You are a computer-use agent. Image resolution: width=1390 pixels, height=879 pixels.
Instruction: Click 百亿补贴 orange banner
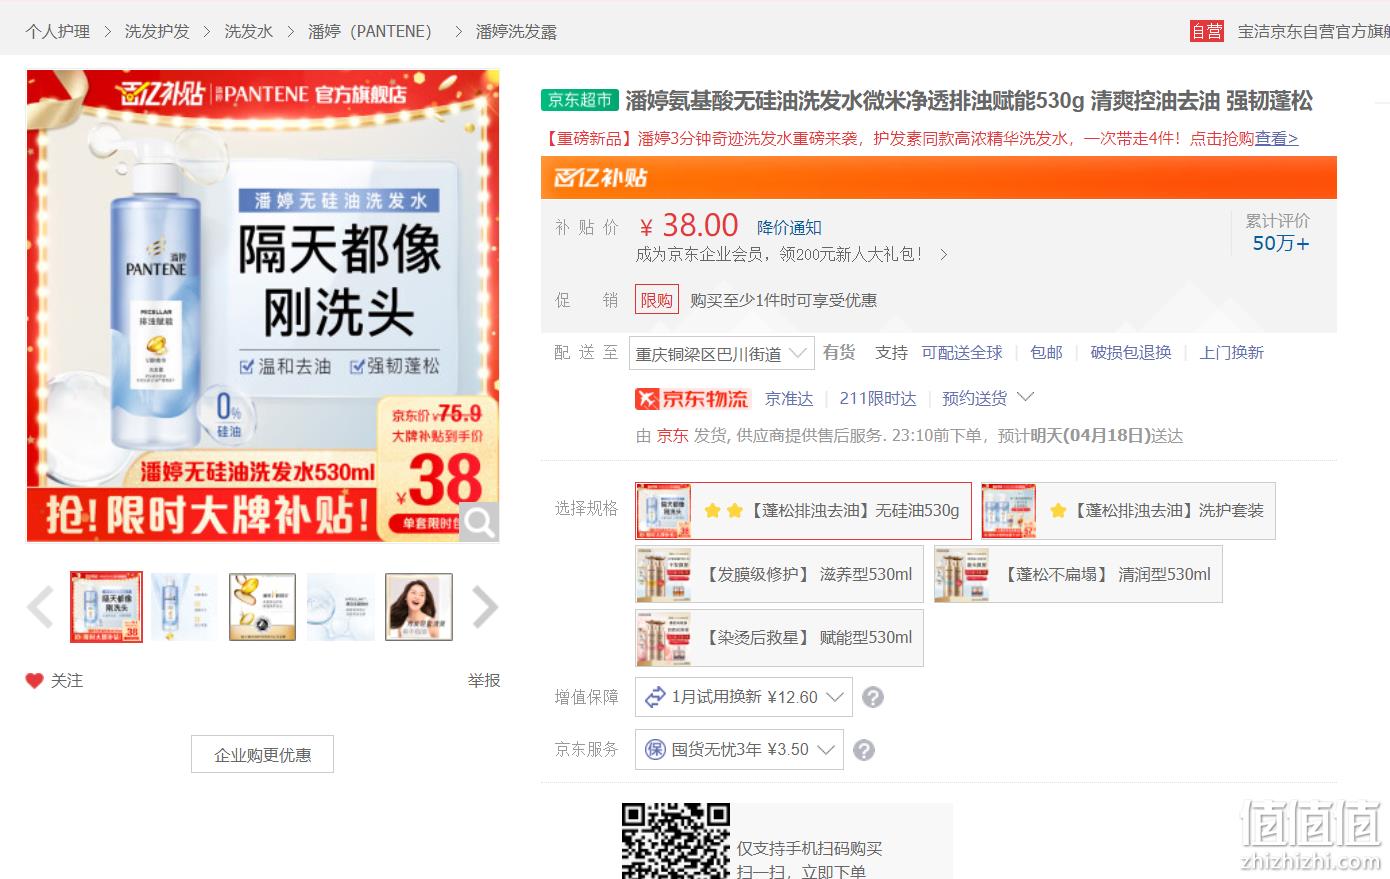click(x=939, y=177)
